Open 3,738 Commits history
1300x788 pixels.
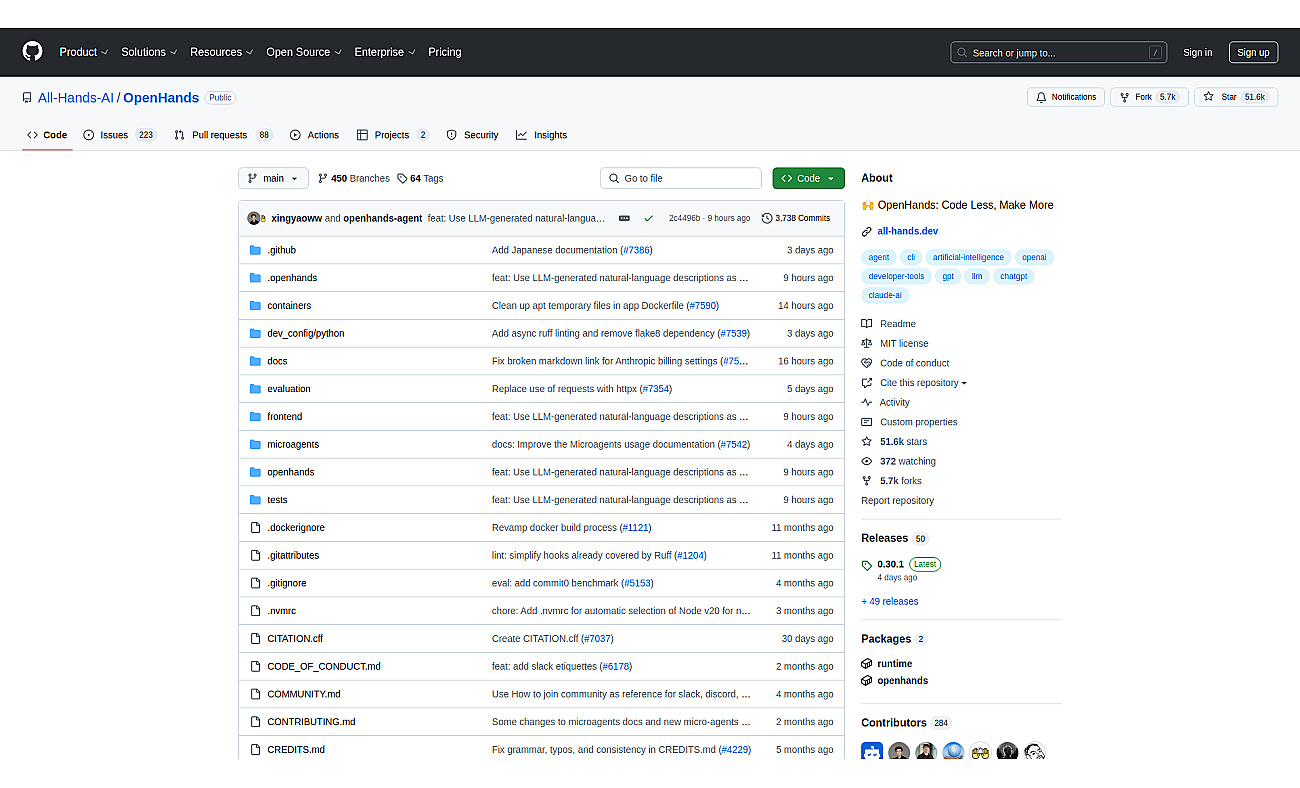(796, 218)
